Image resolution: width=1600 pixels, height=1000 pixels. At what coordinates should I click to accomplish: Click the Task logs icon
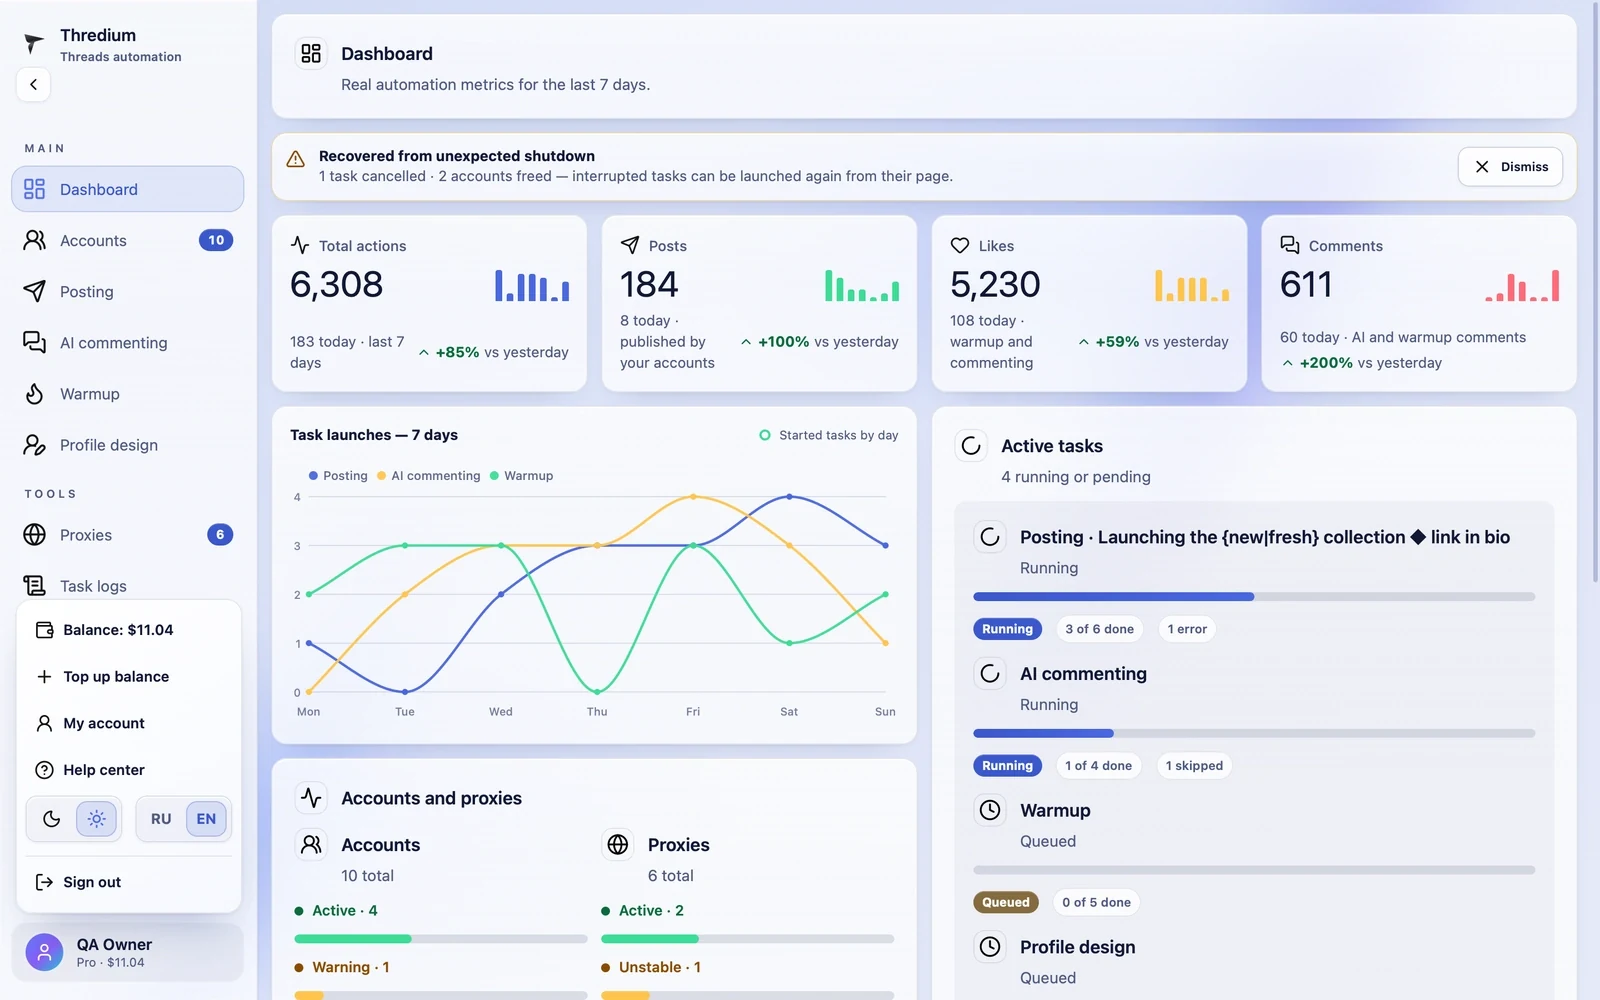34,586
